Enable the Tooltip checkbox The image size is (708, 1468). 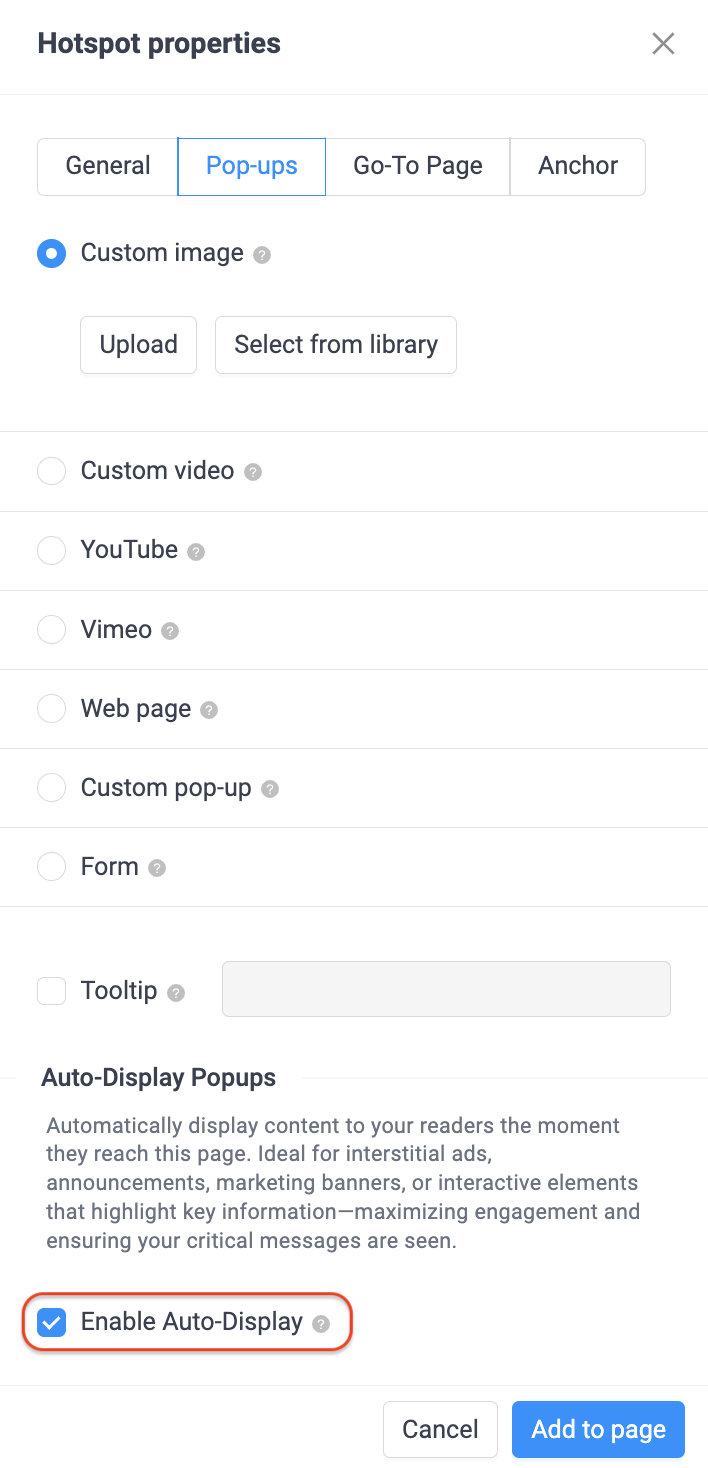pyautogui.click(x=51, y=991)
